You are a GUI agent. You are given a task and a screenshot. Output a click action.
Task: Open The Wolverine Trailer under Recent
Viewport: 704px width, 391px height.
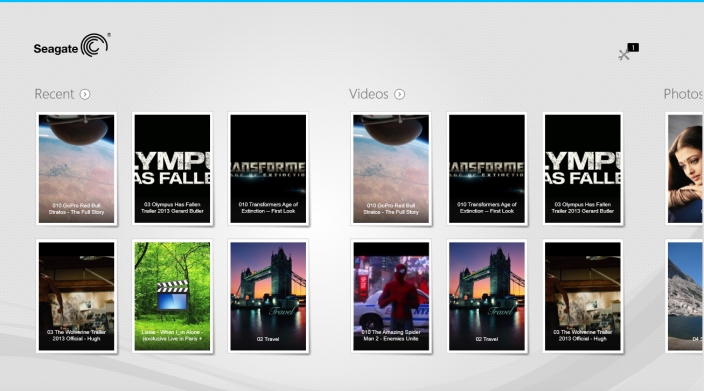pos(77,296)
